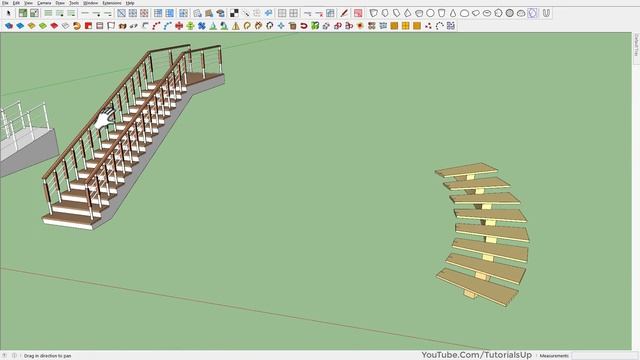Viewport: 640px width, 360px height.
Task: Click the orange swirl icon
Action: [x=77, y=26]
